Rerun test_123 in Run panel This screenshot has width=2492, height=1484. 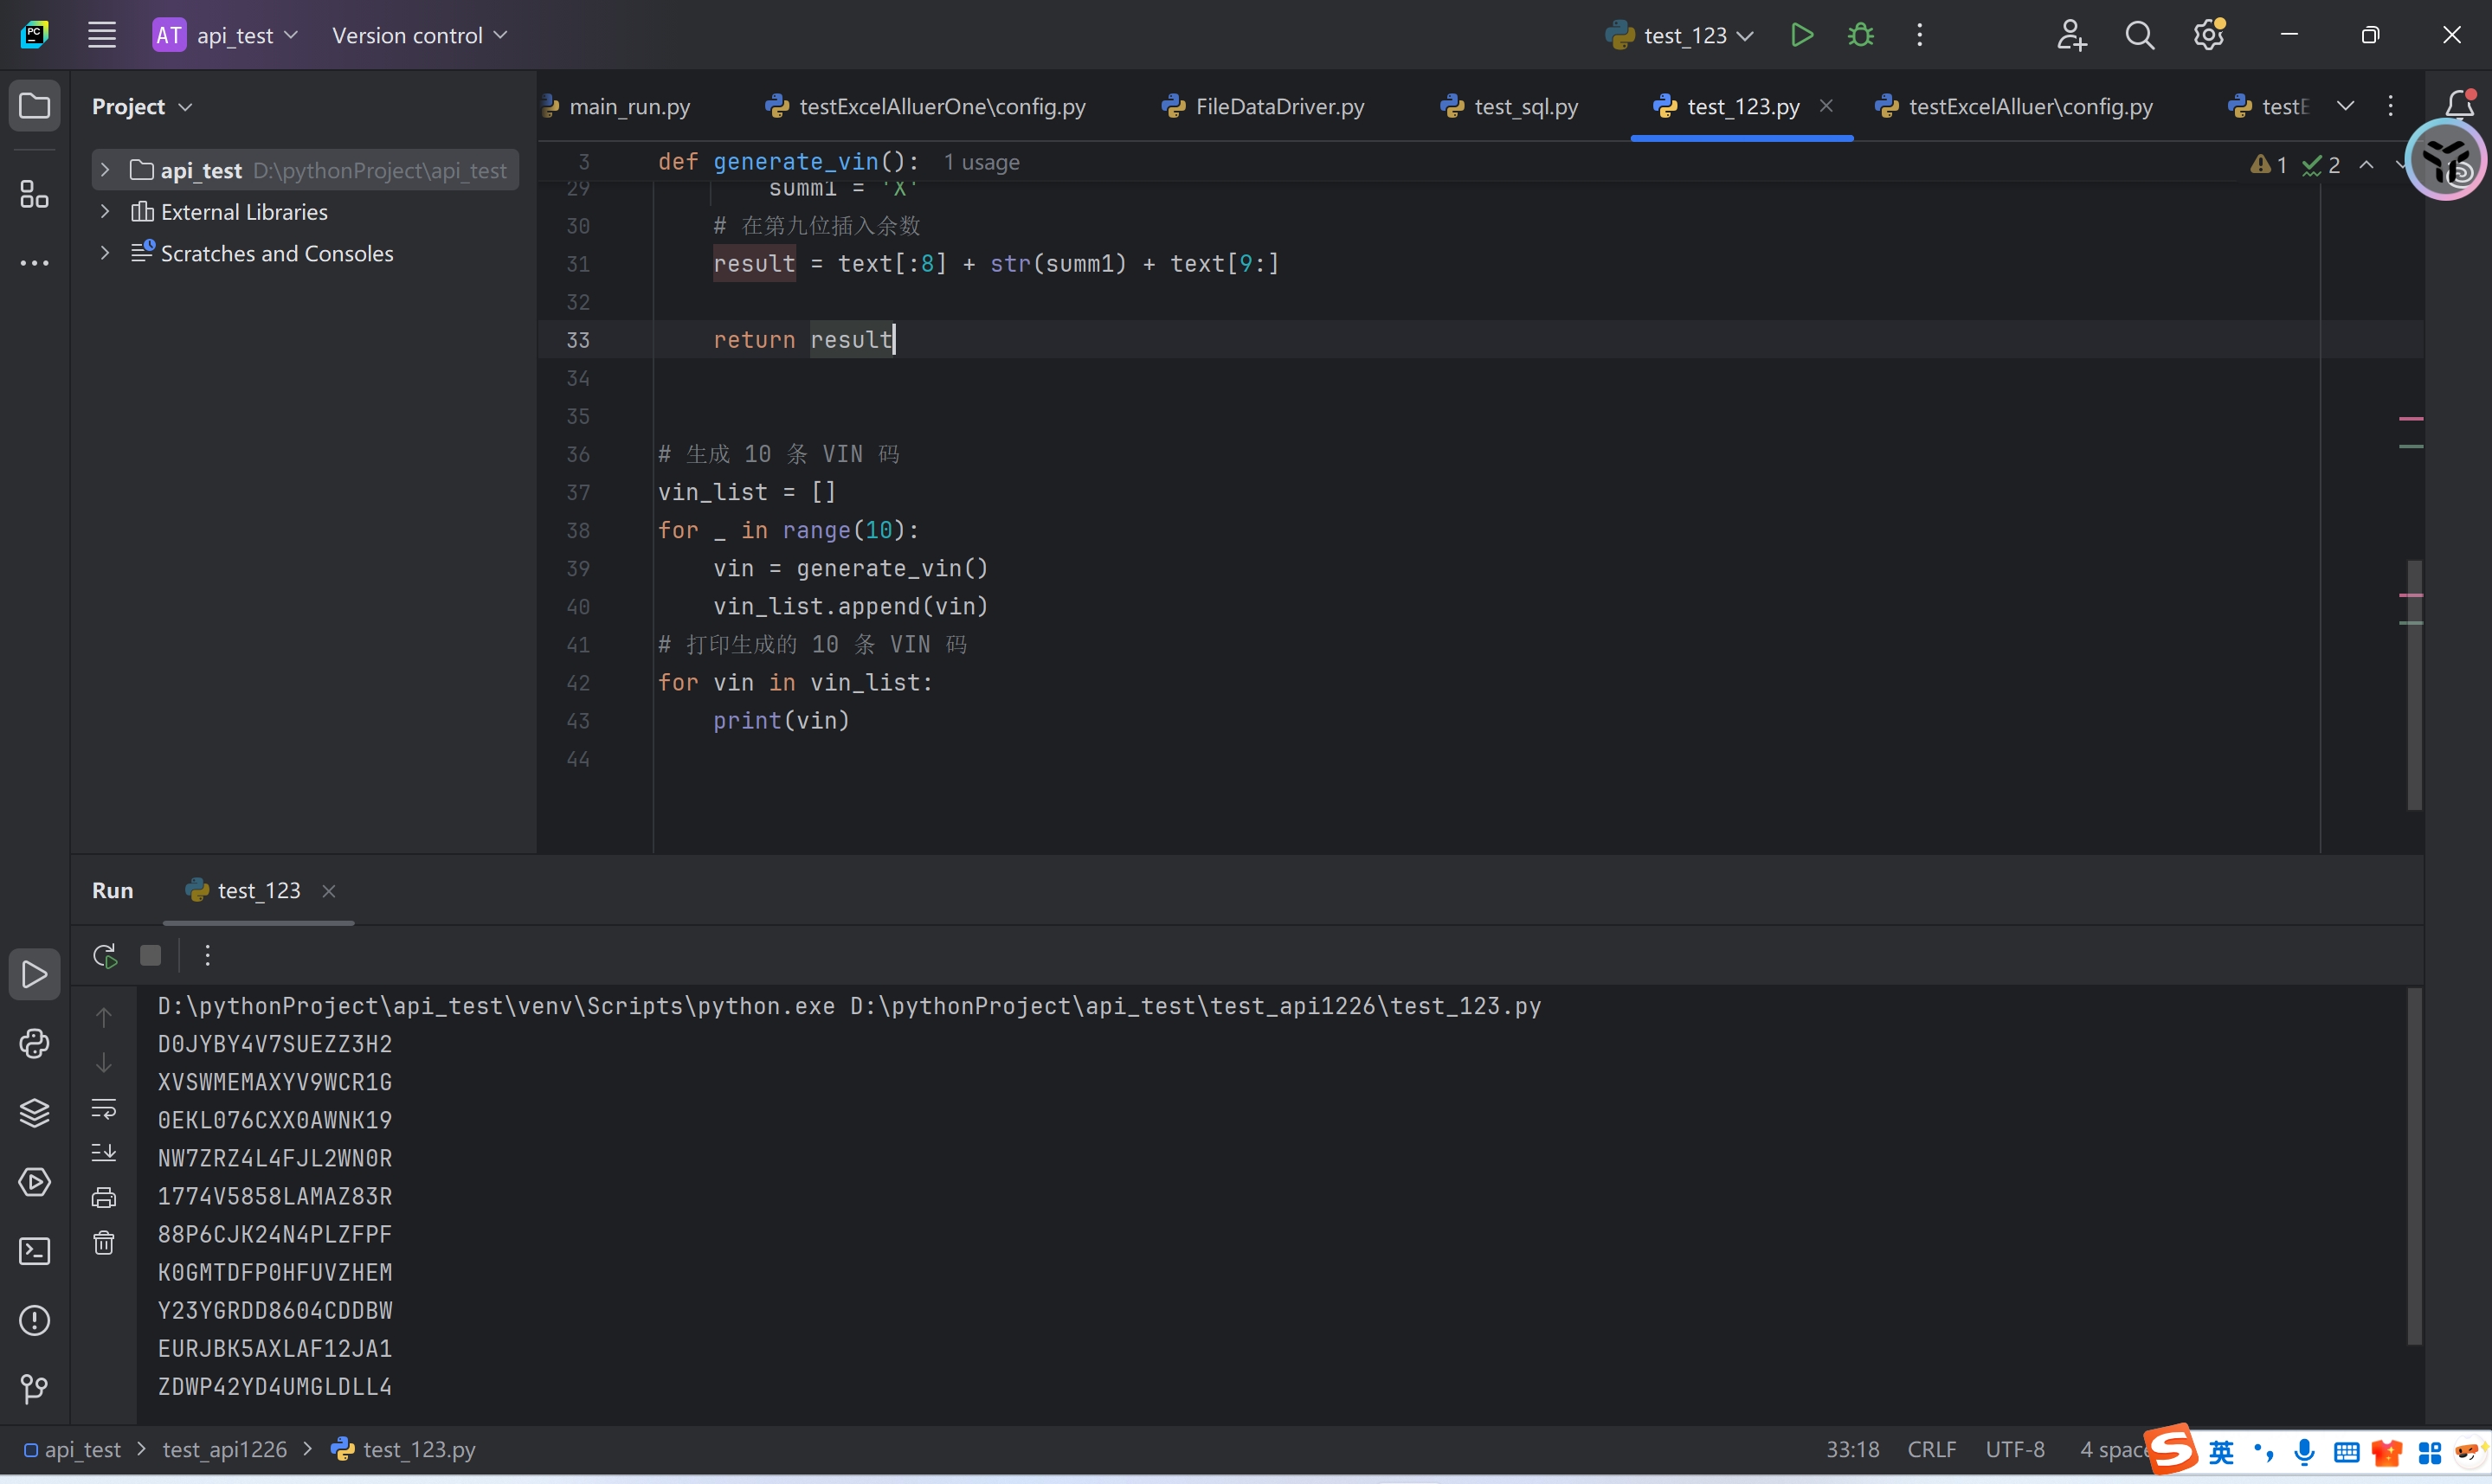click(x=104, y=956)
